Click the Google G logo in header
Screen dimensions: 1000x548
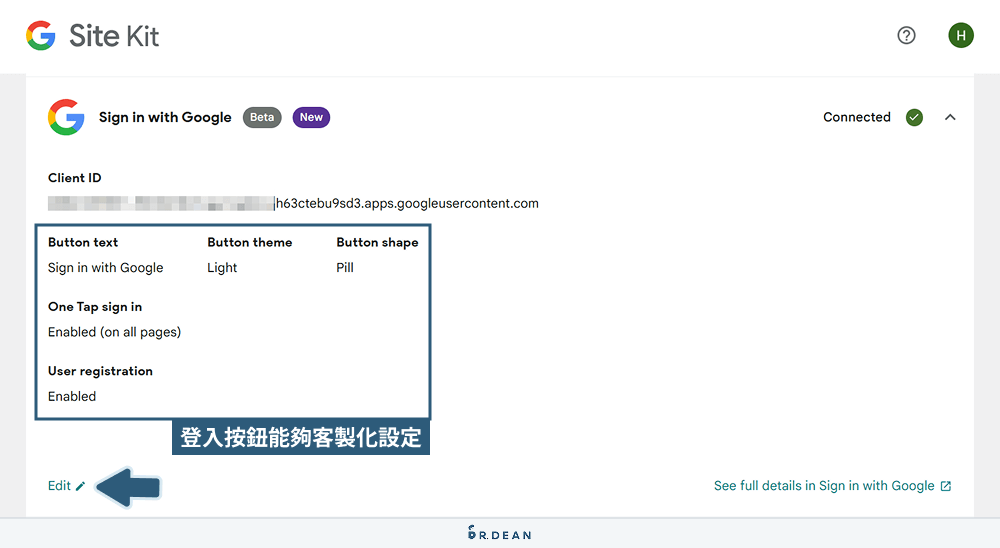[41, 35]
